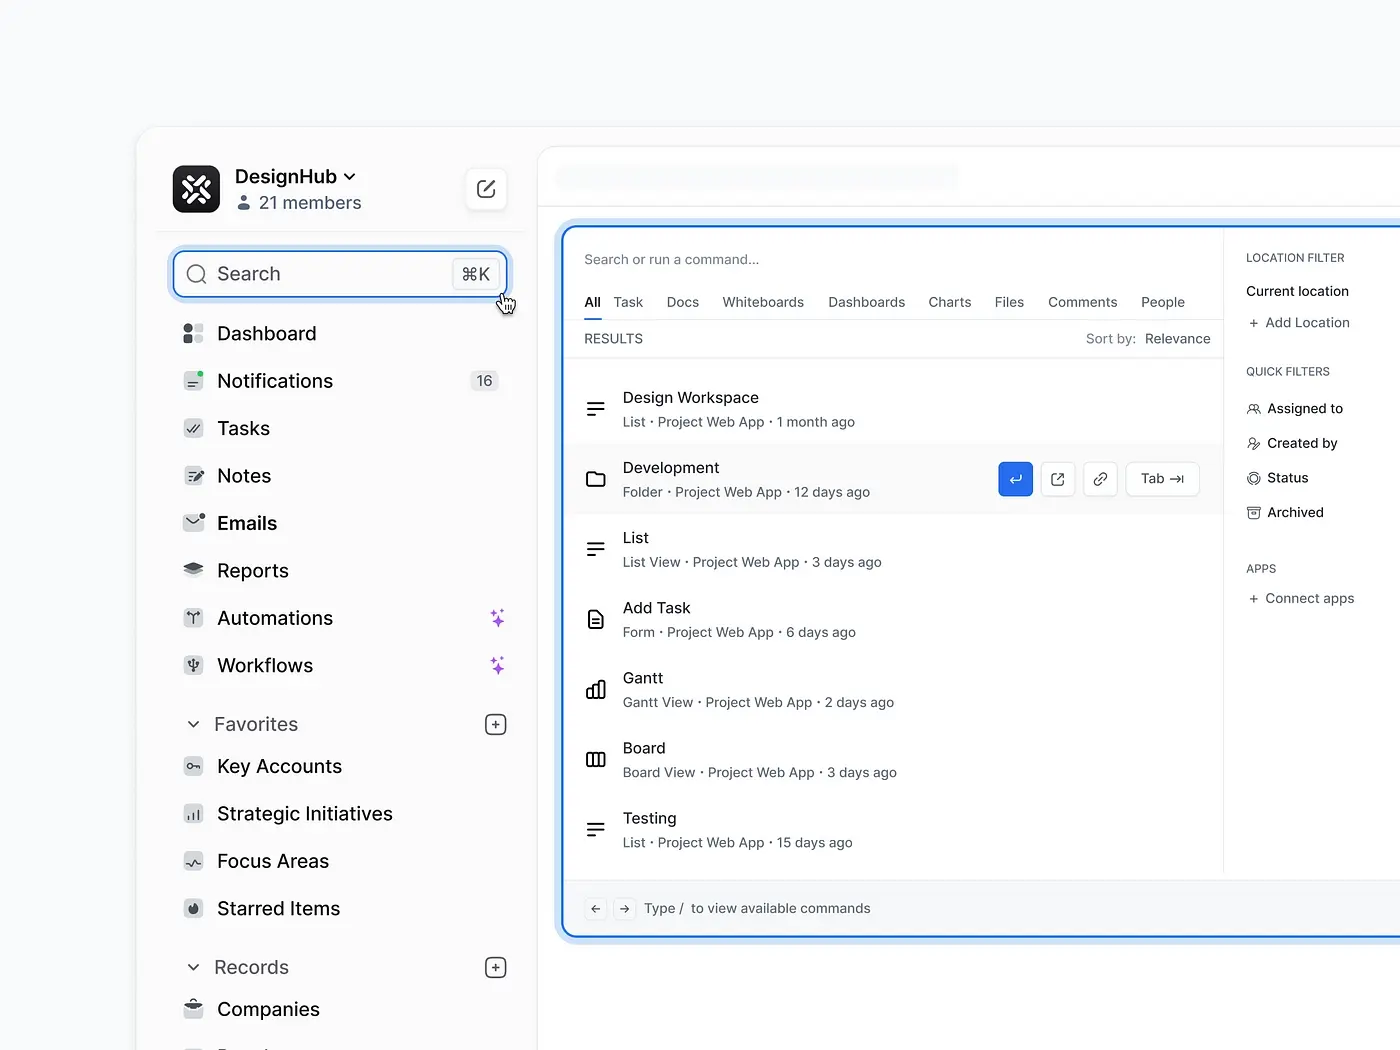Change the Sort by Relevance option
The height and width of the screenshot is (1050, 1400).
(1177, 339)
